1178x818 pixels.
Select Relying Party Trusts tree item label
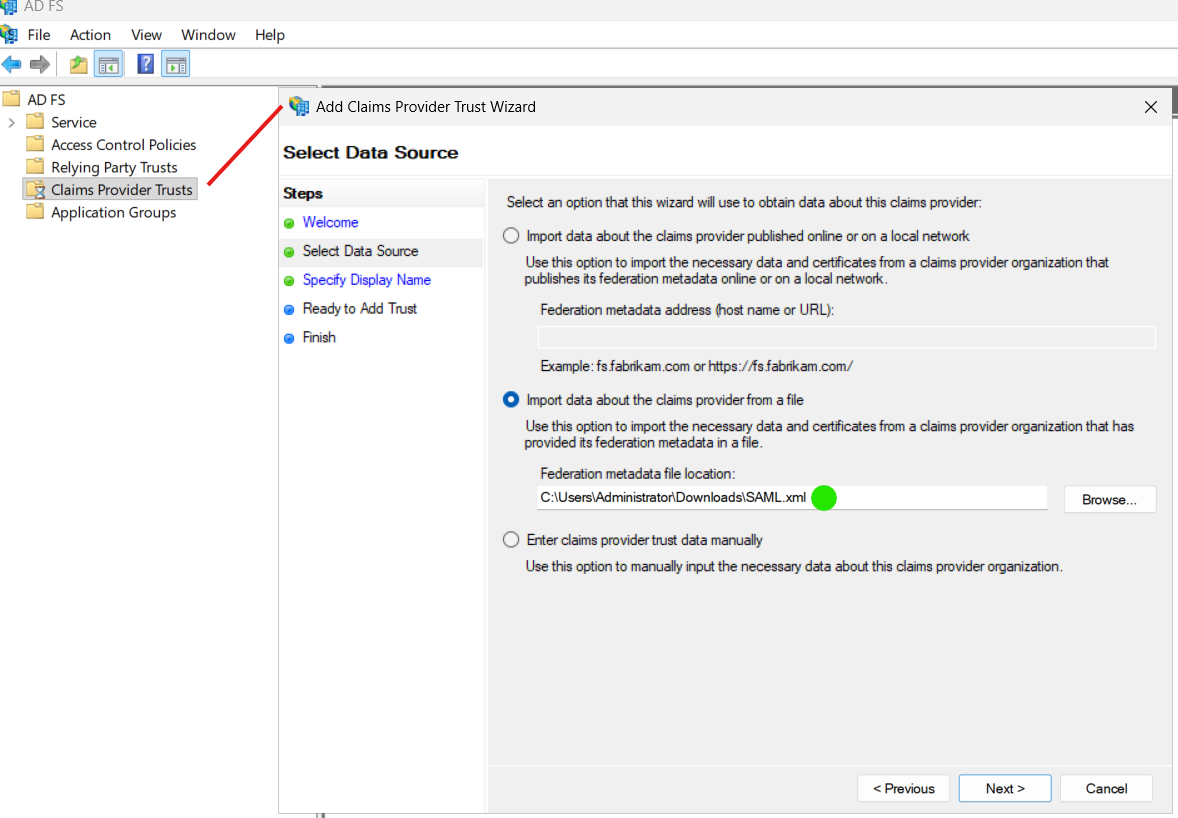114,167
